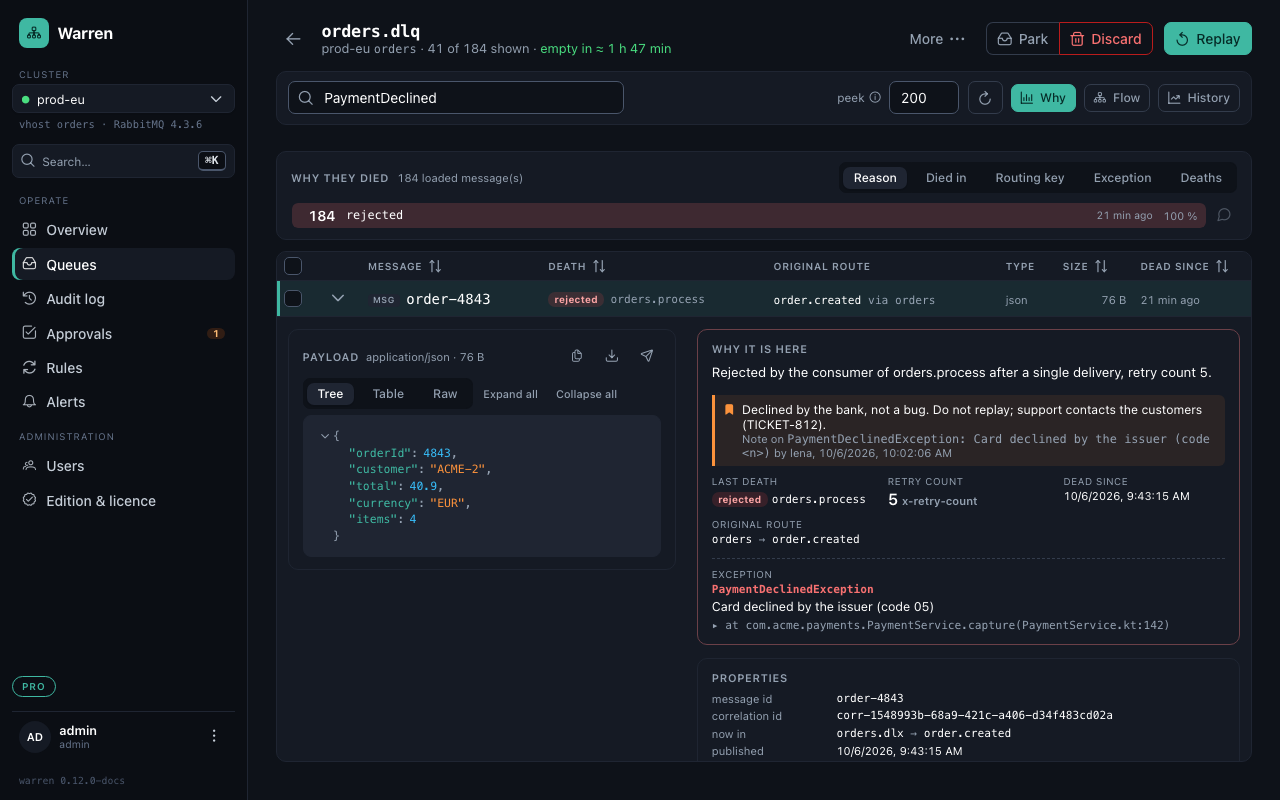Click the info icon next to peek
The image size is (1280, 800).
pos(875,98)
